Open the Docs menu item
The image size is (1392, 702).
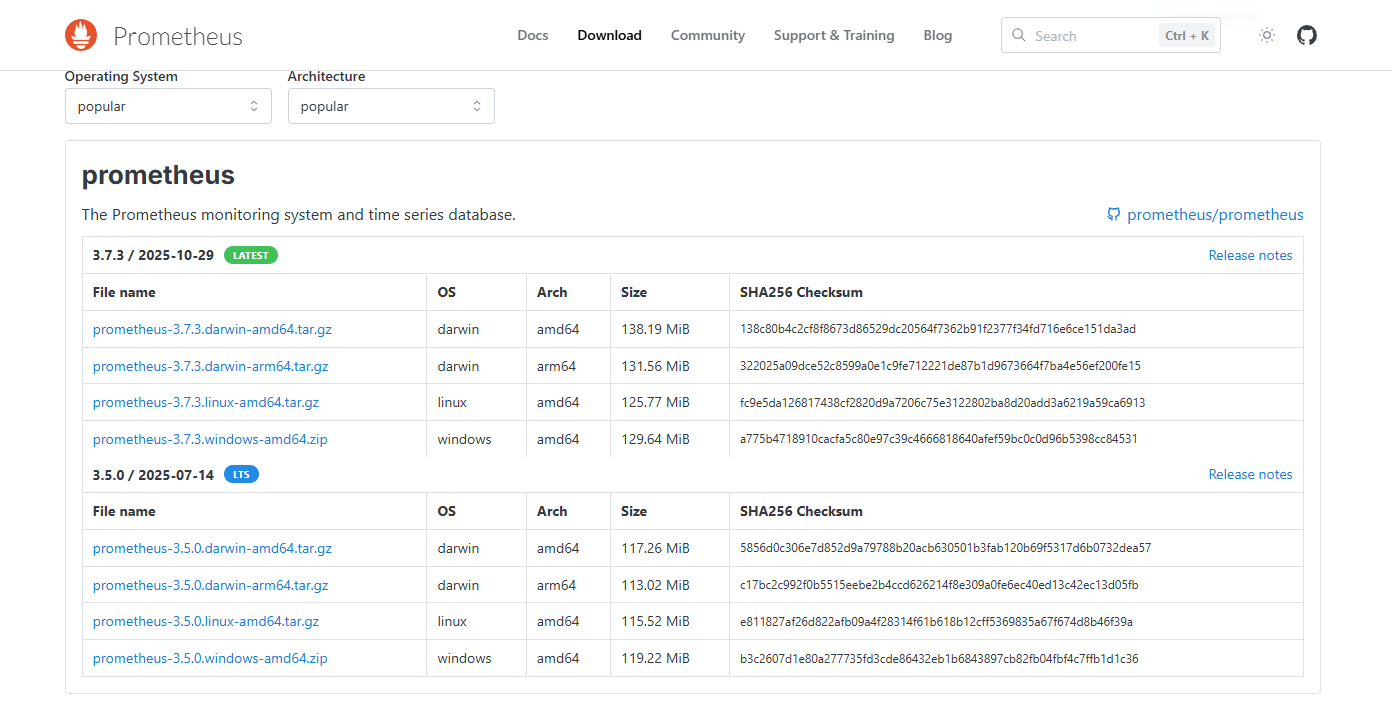point(533,35)
